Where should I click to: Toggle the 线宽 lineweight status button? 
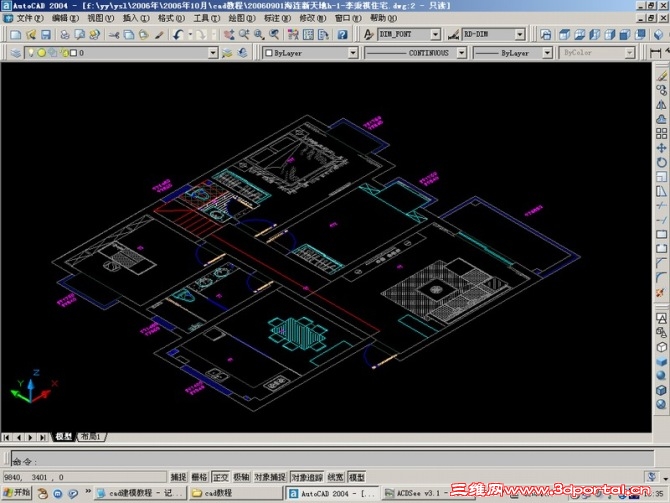click(335, 477)
